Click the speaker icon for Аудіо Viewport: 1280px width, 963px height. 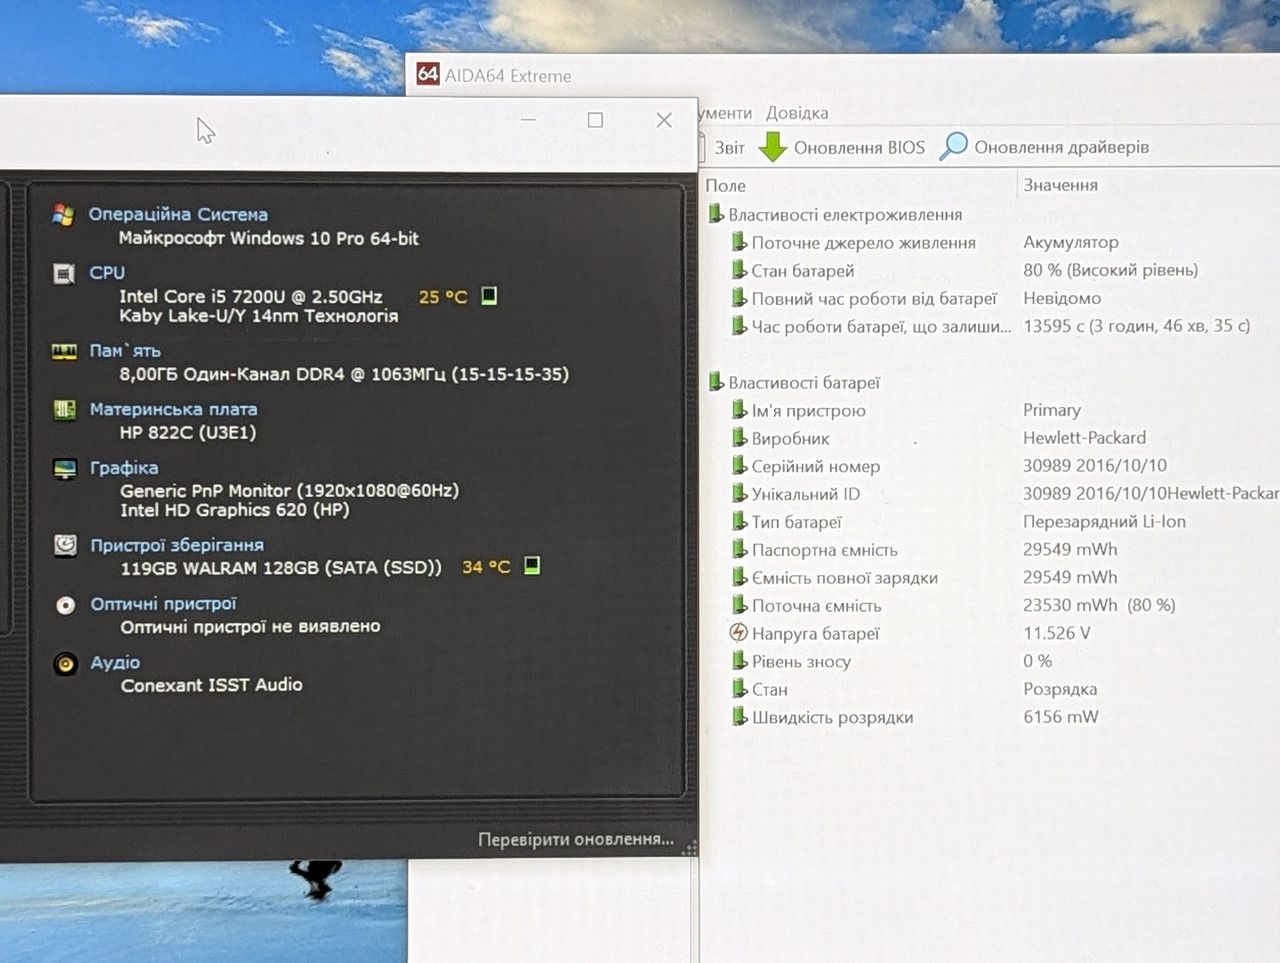click(65, 664)
